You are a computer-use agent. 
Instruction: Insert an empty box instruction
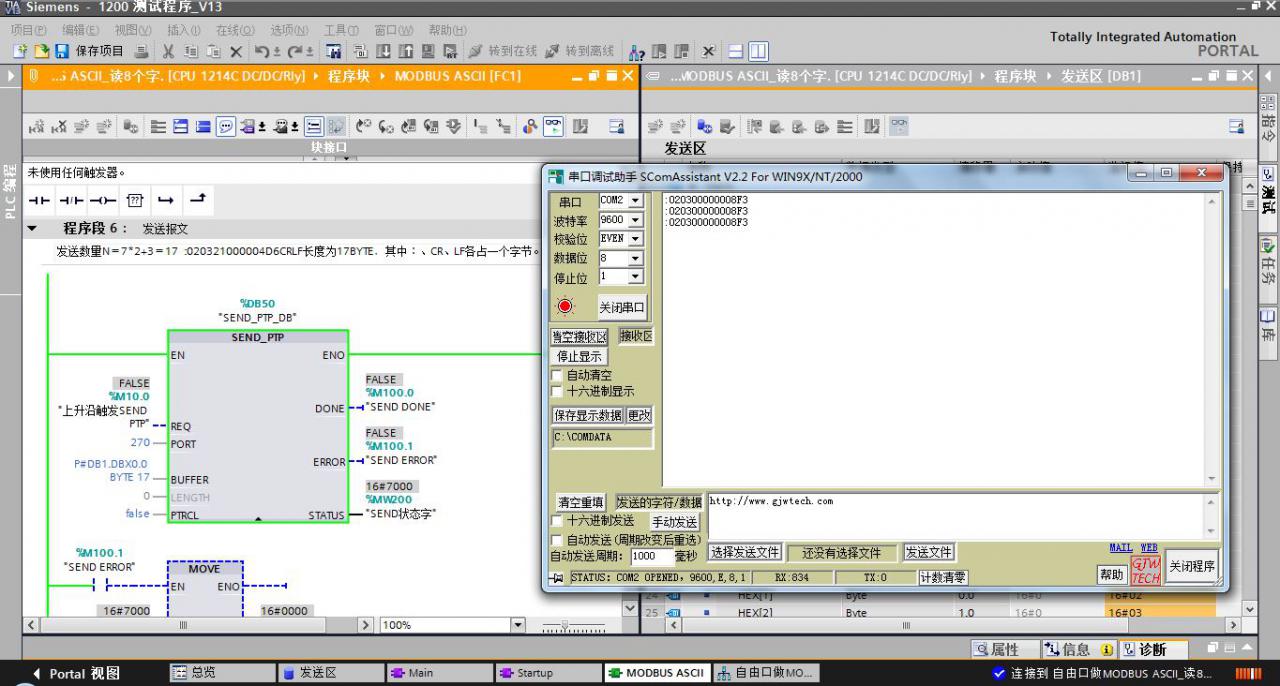[134, 200]
